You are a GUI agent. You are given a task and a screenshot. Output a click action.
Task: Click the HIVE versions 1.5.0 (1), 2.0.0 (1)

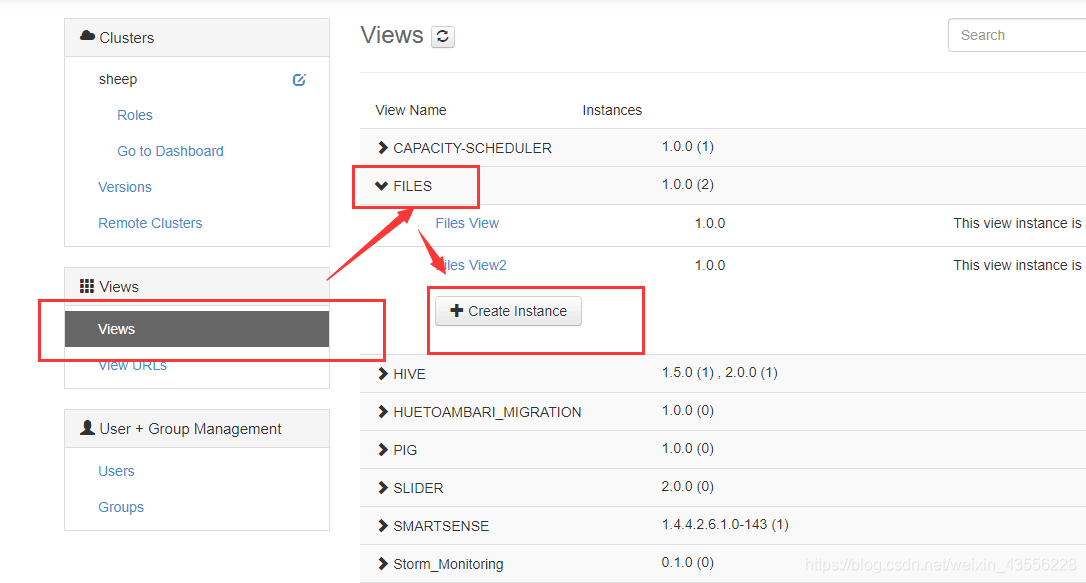click(x=720, y=373)
